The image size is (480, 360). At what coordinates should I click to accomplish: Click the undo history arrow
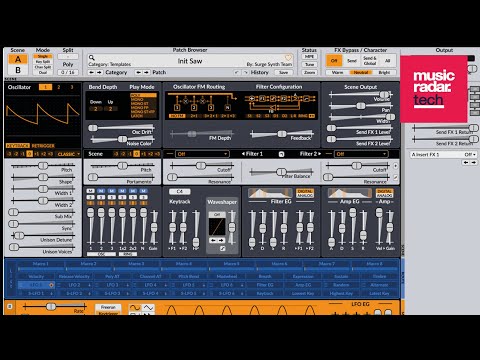tap(237, 72)
